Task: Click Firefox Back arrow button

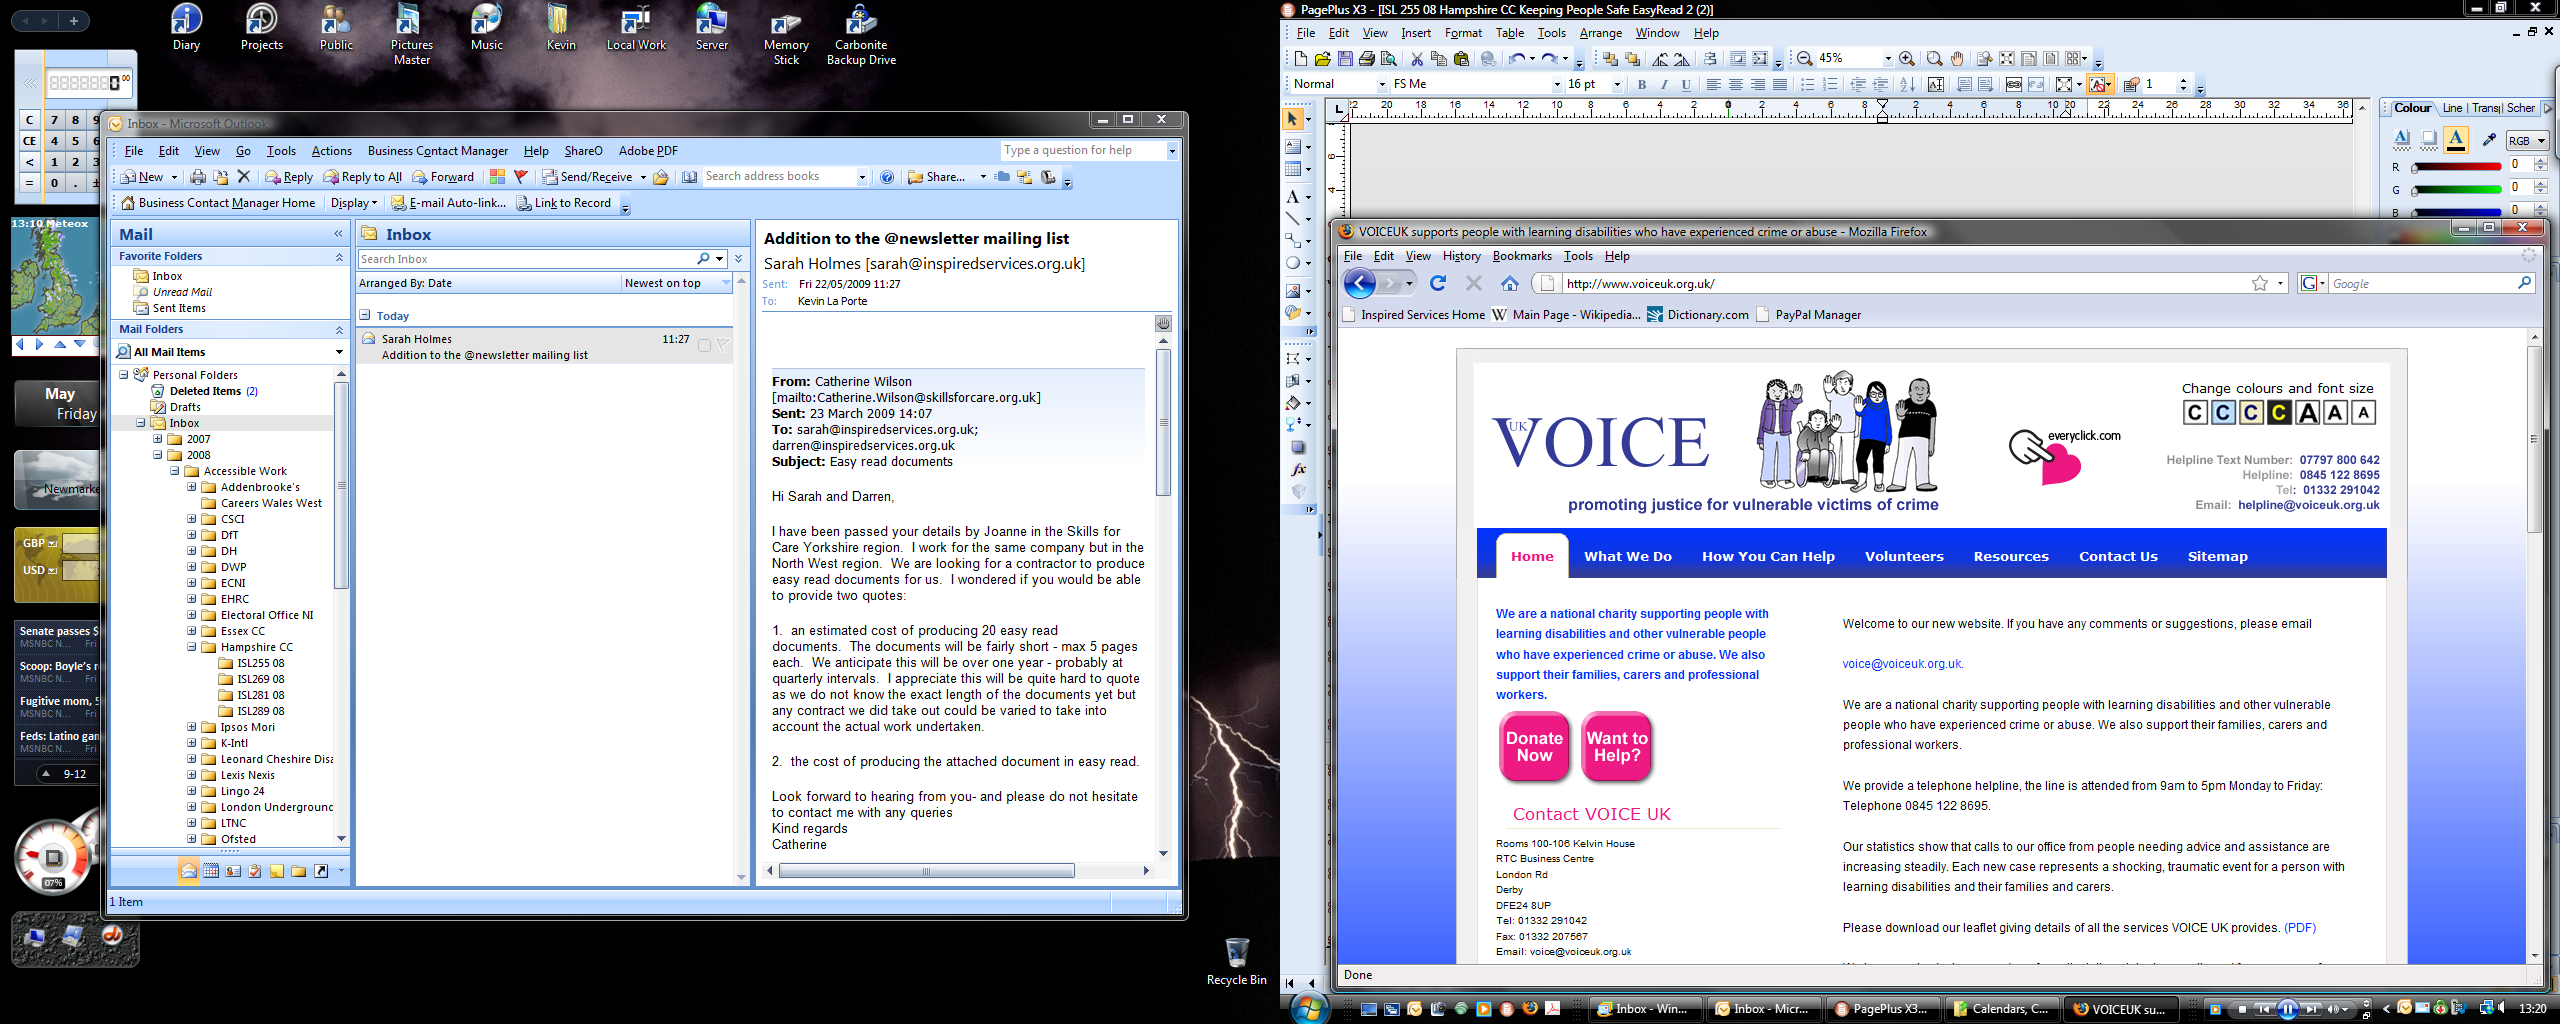Action: 1359,283
